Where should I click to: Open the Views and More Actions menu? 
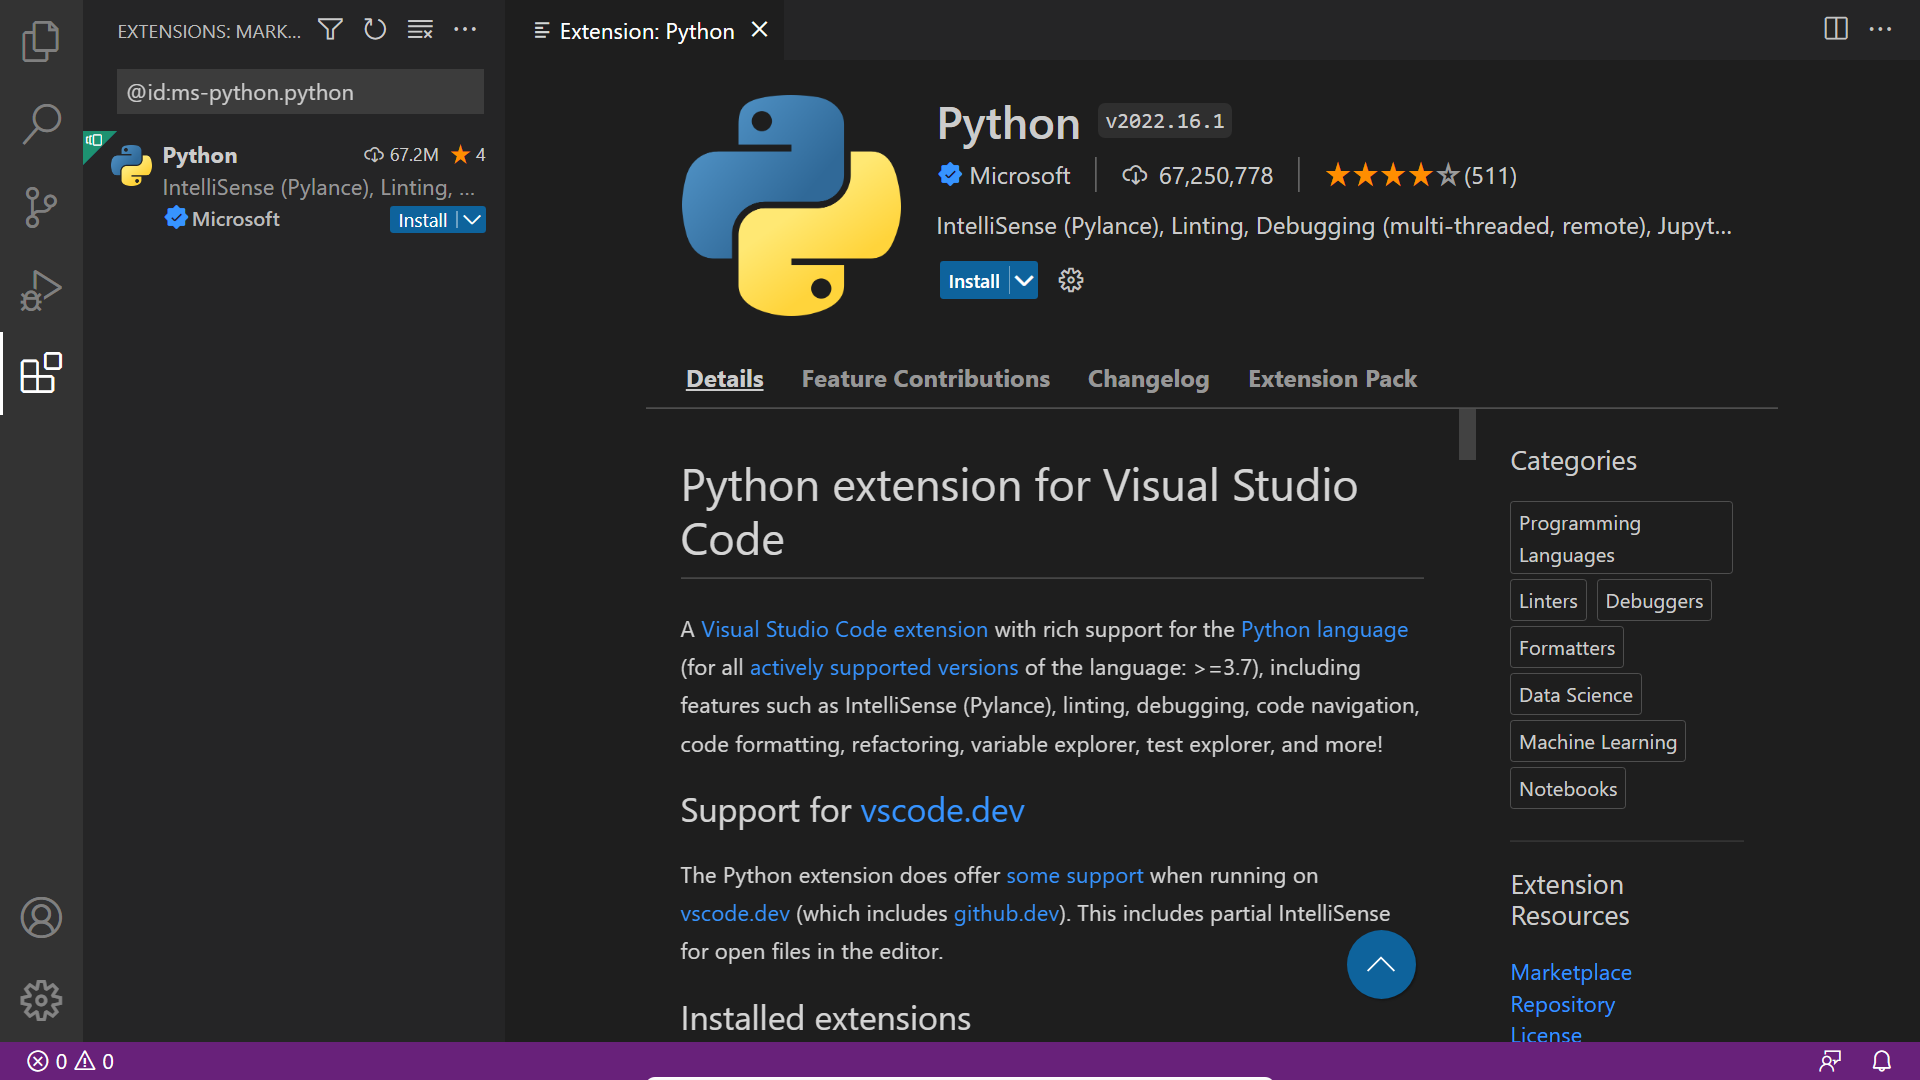[x=466, y=30]
